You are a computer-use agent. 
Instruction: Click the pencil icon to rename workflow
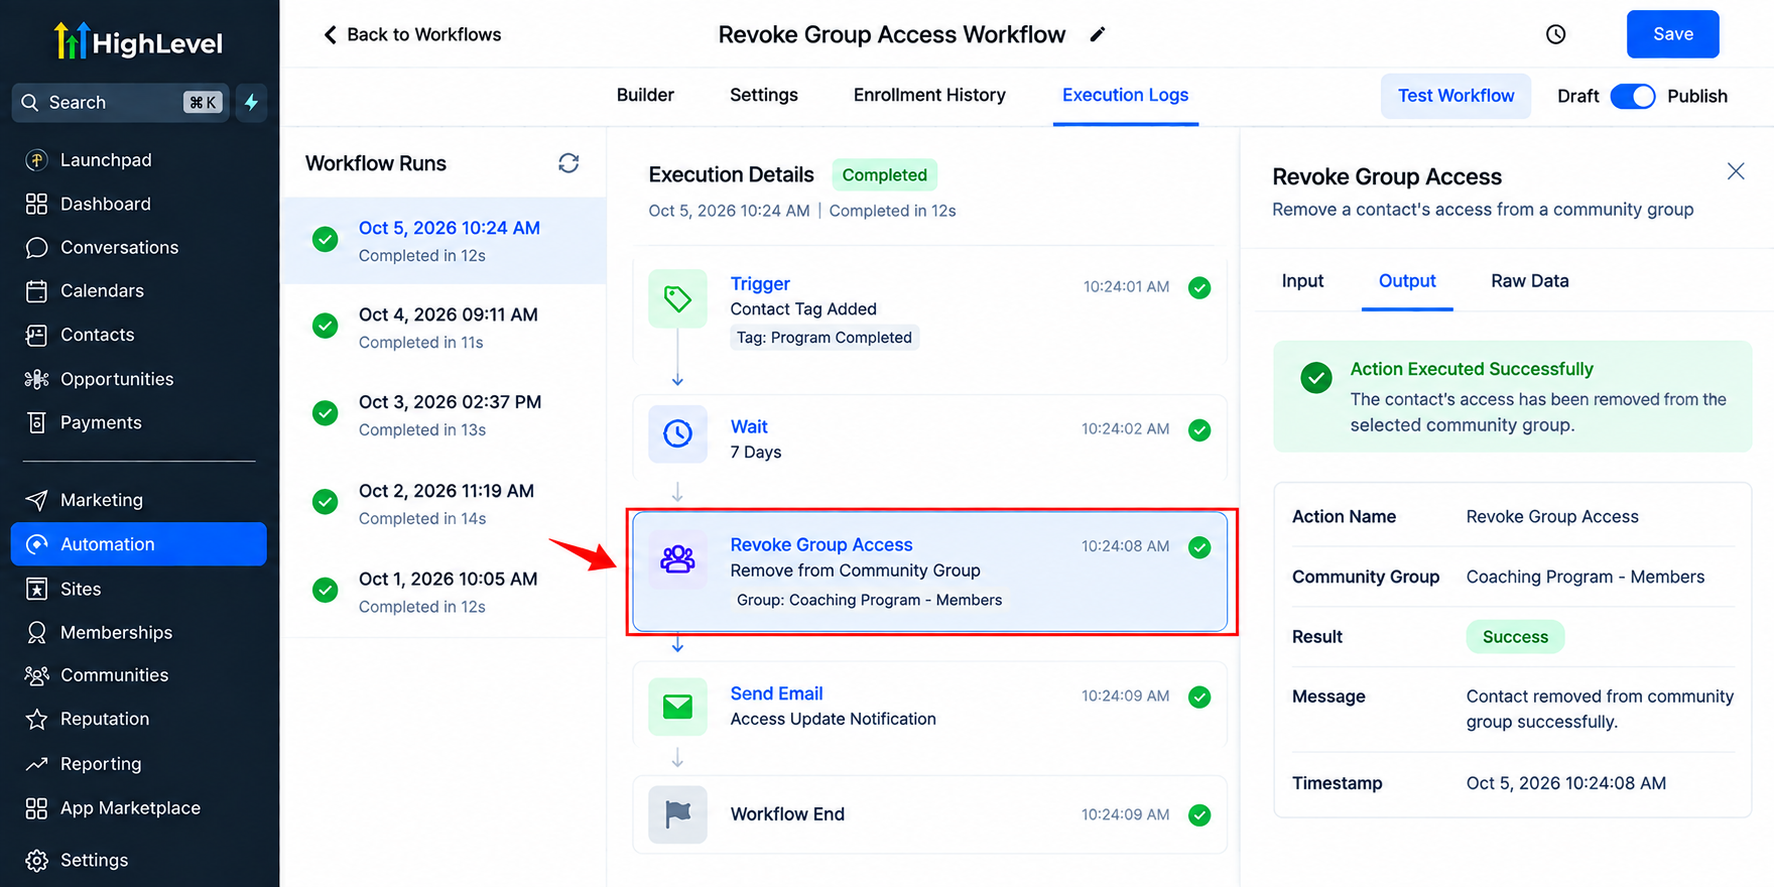[1097, 35]
